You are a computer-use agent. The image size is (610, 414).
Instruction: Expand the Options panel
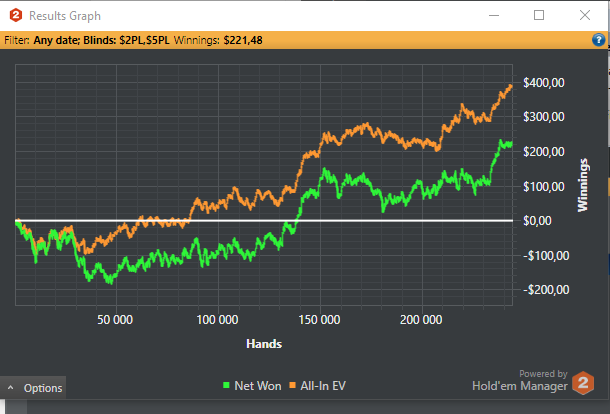33,388
